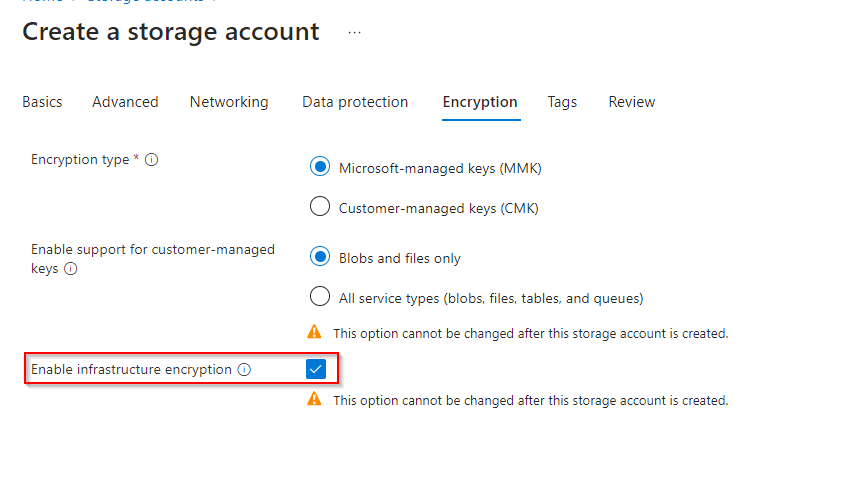Click the warning icon under All service types
This screenshot has height=485, width=852.
point(315,332)
